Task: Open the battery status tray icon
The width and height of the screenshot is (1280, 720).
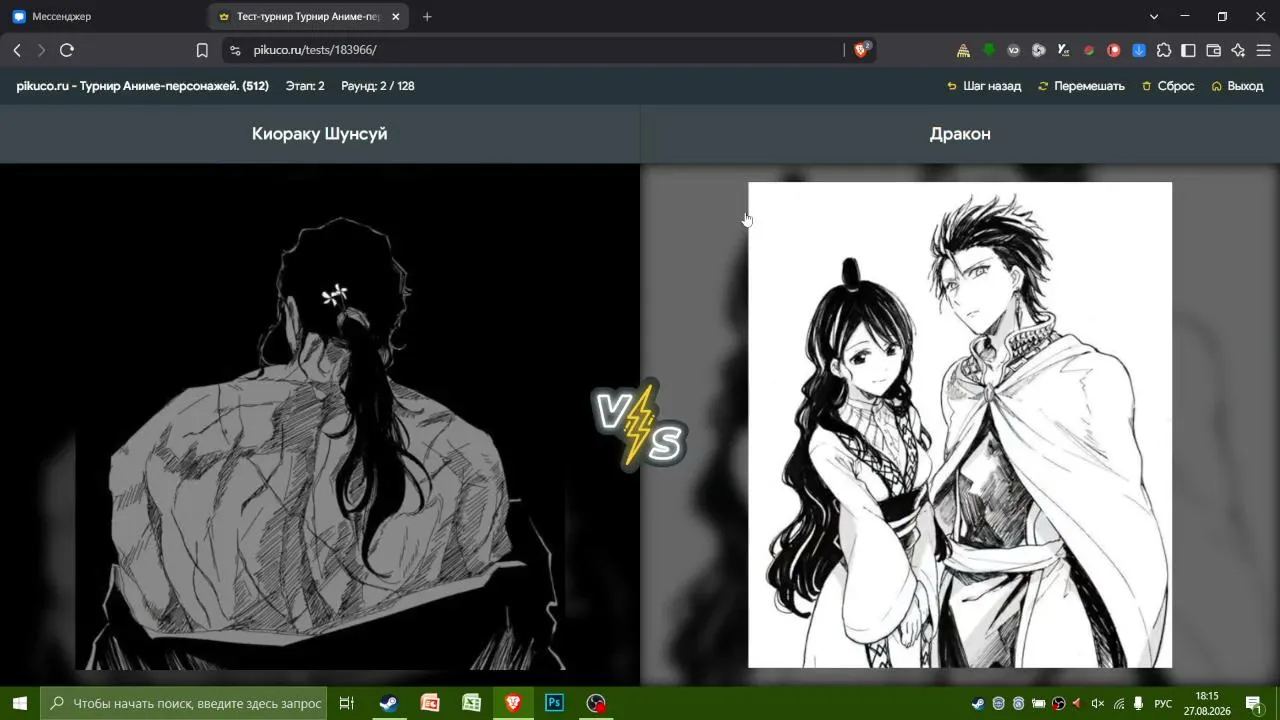Action: pos(1038,704)
